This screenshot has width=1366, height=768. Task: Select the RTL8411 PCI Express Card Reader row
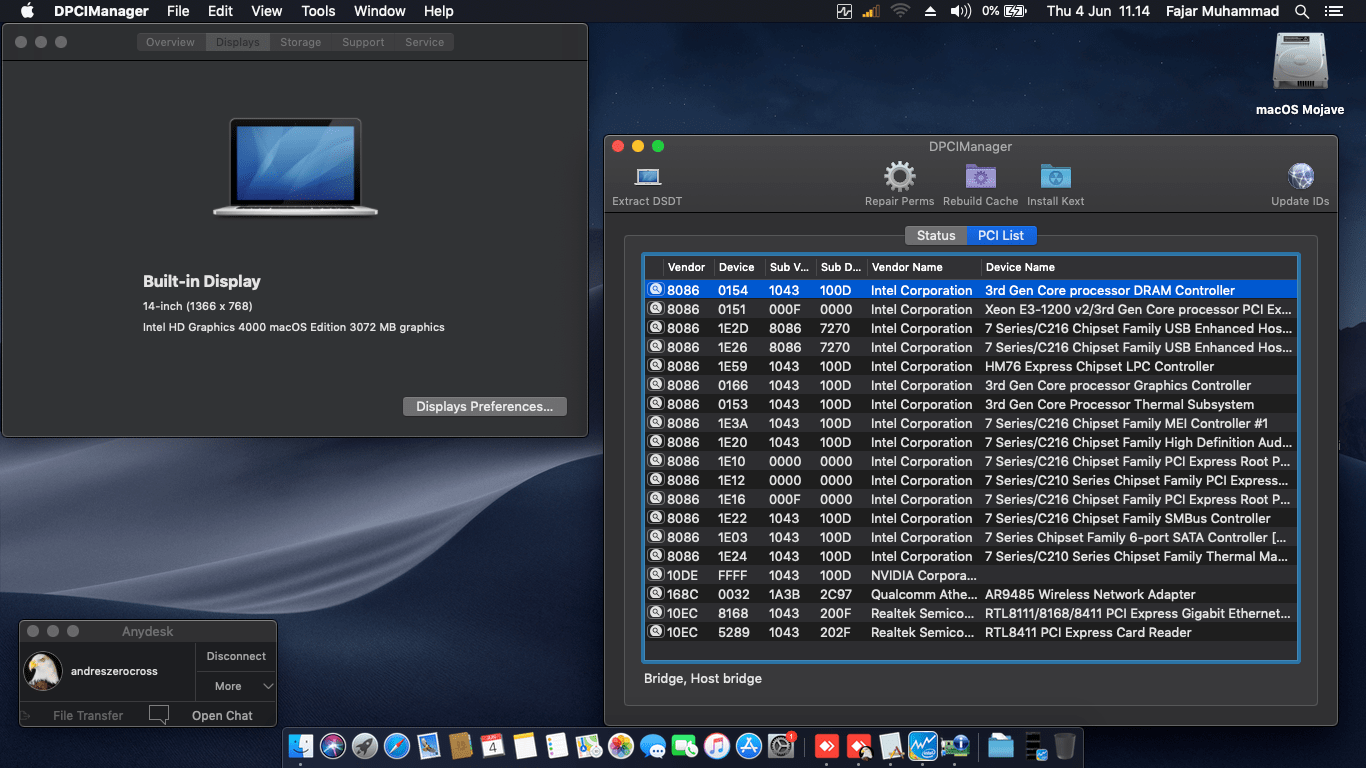[x=970, y=632]
